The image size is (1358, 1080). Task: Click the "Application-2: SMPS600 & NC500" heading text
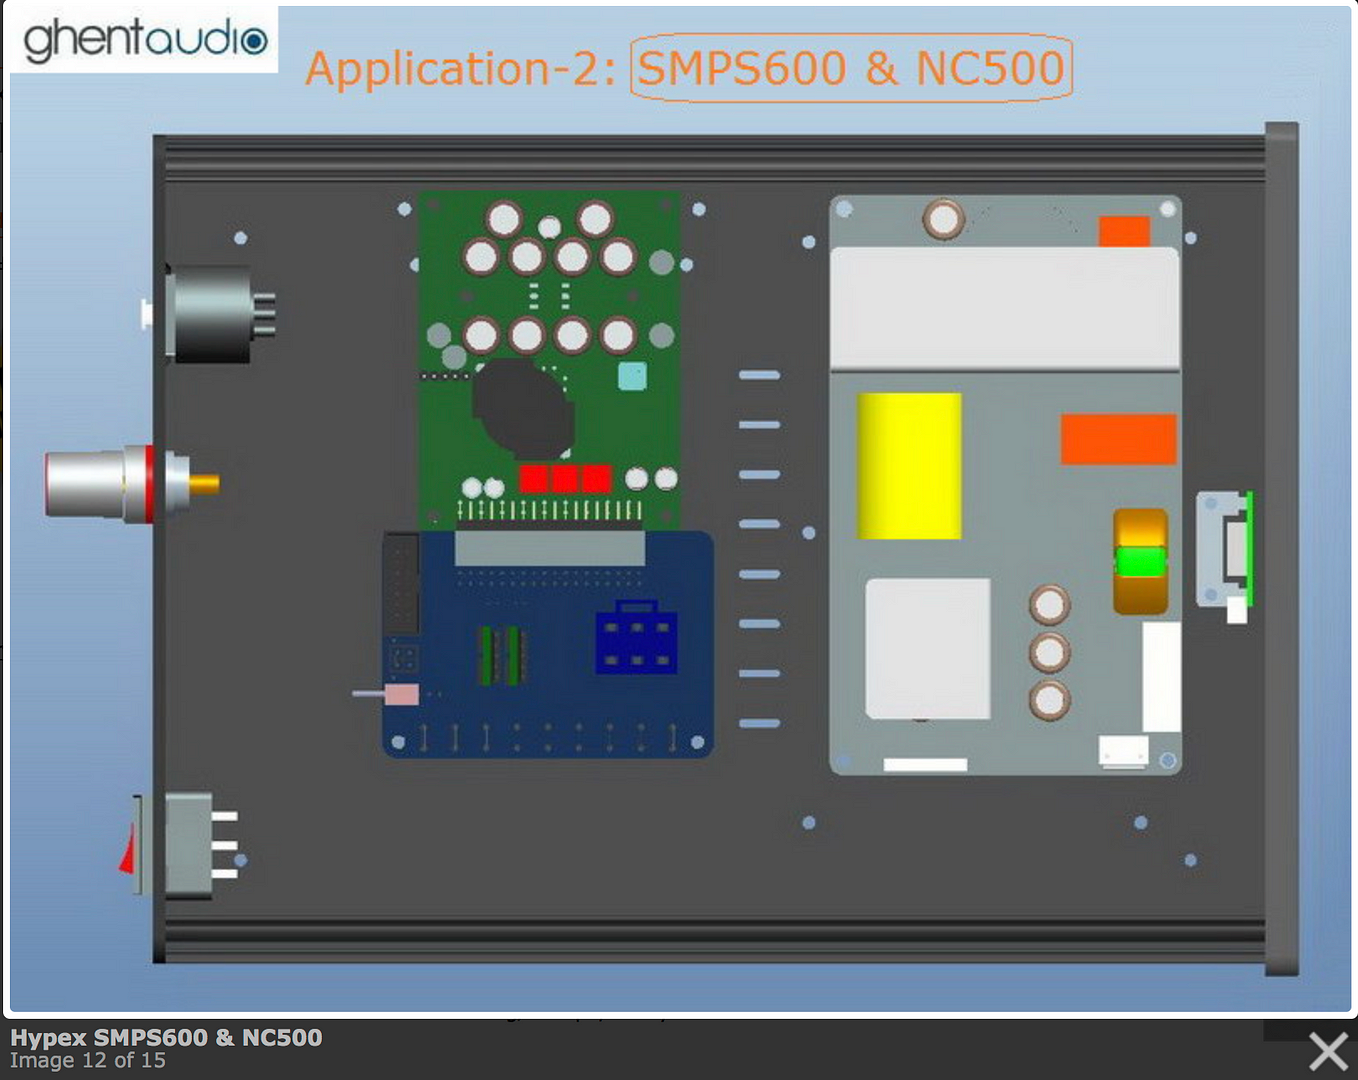coord(688,68)
